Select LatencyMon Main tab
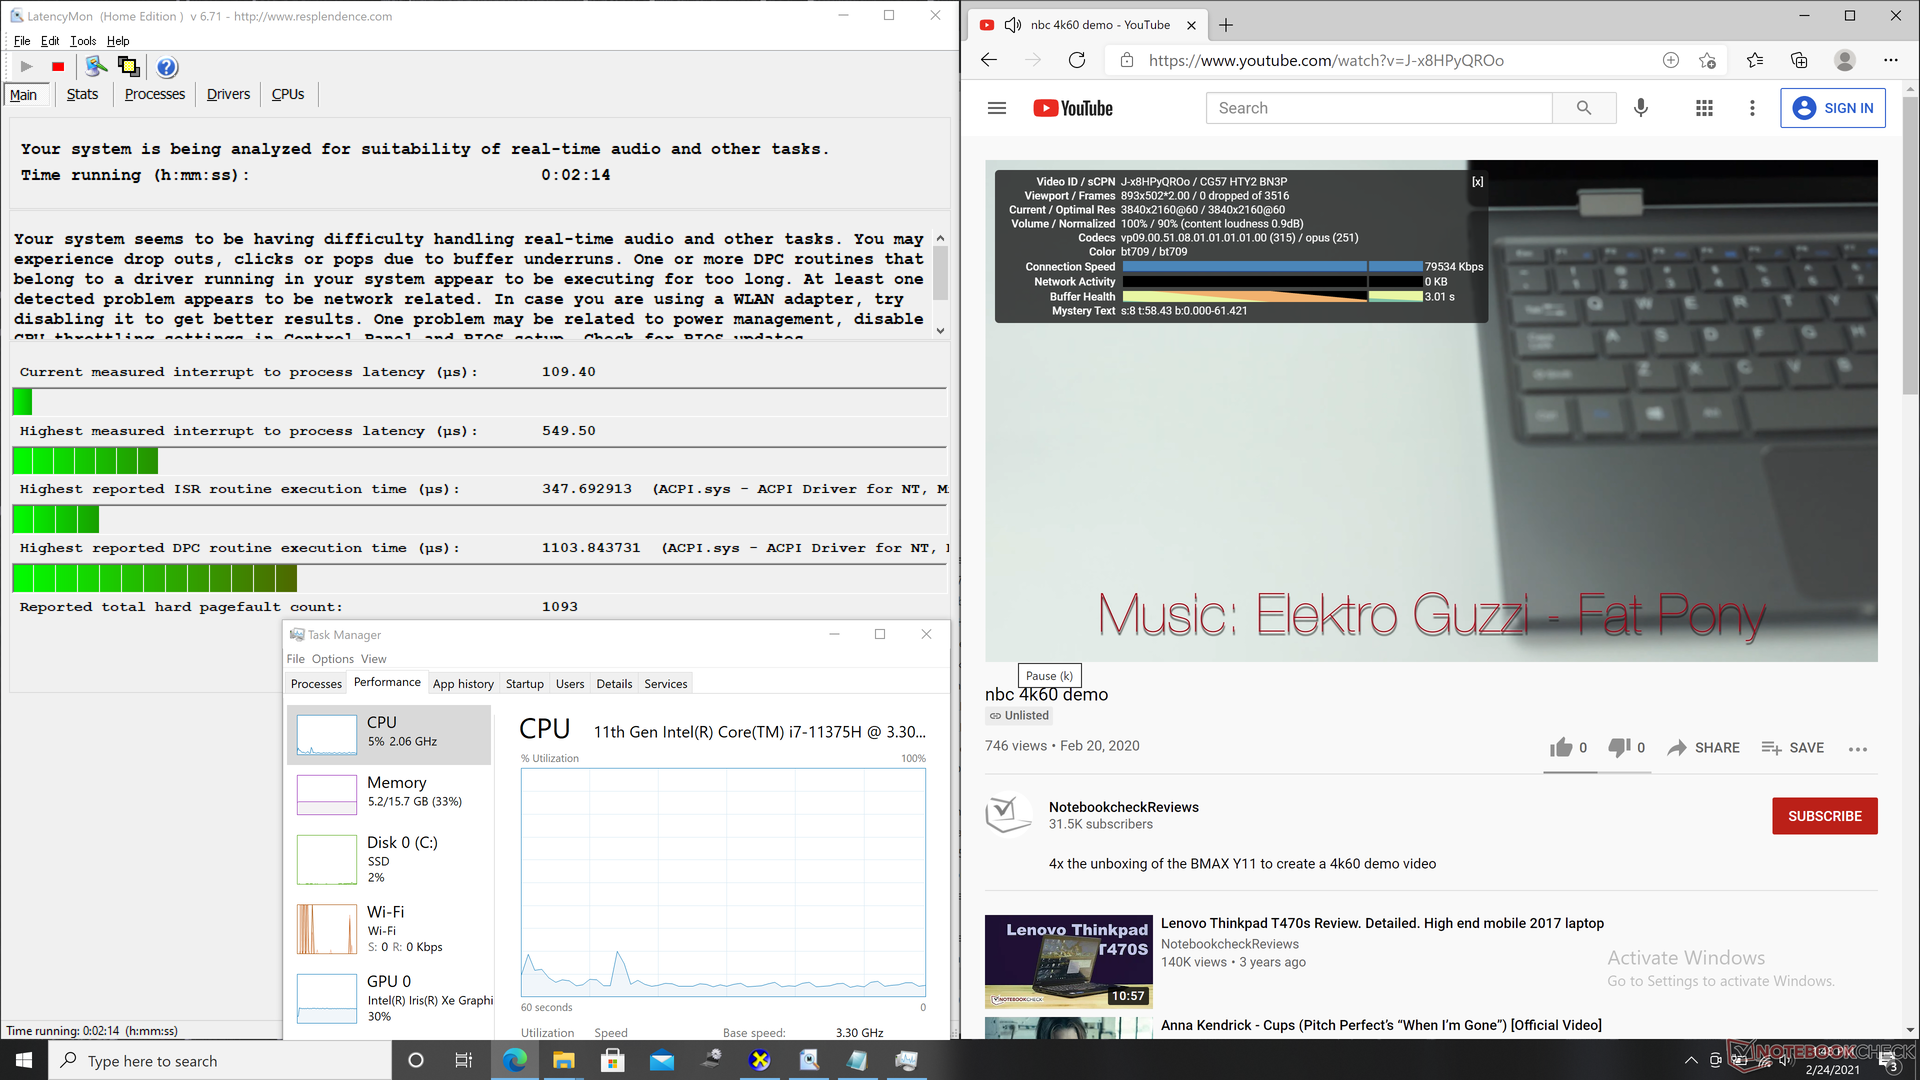The image size is (1920, 1080). 24,95
